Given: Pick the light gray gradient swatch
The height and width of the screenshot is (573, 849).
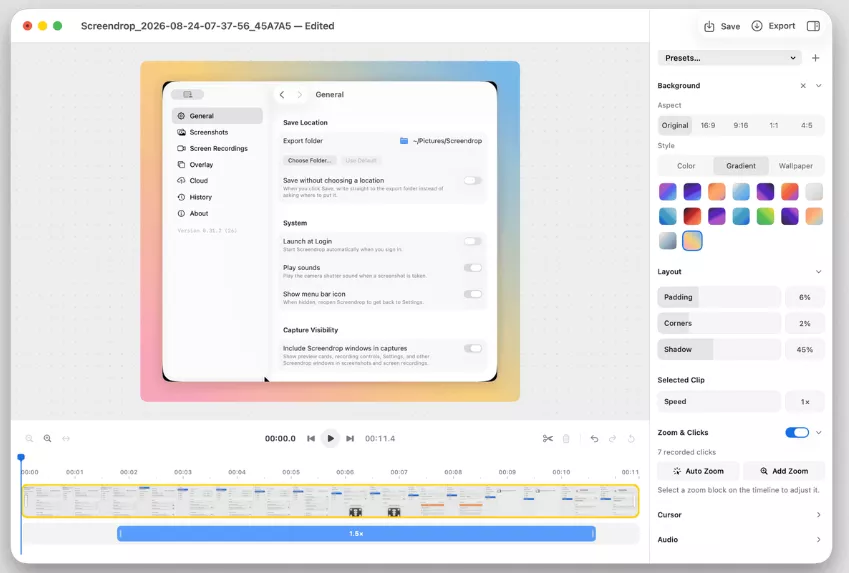Looking at the screenshot, I should click(x=814, y=191).
